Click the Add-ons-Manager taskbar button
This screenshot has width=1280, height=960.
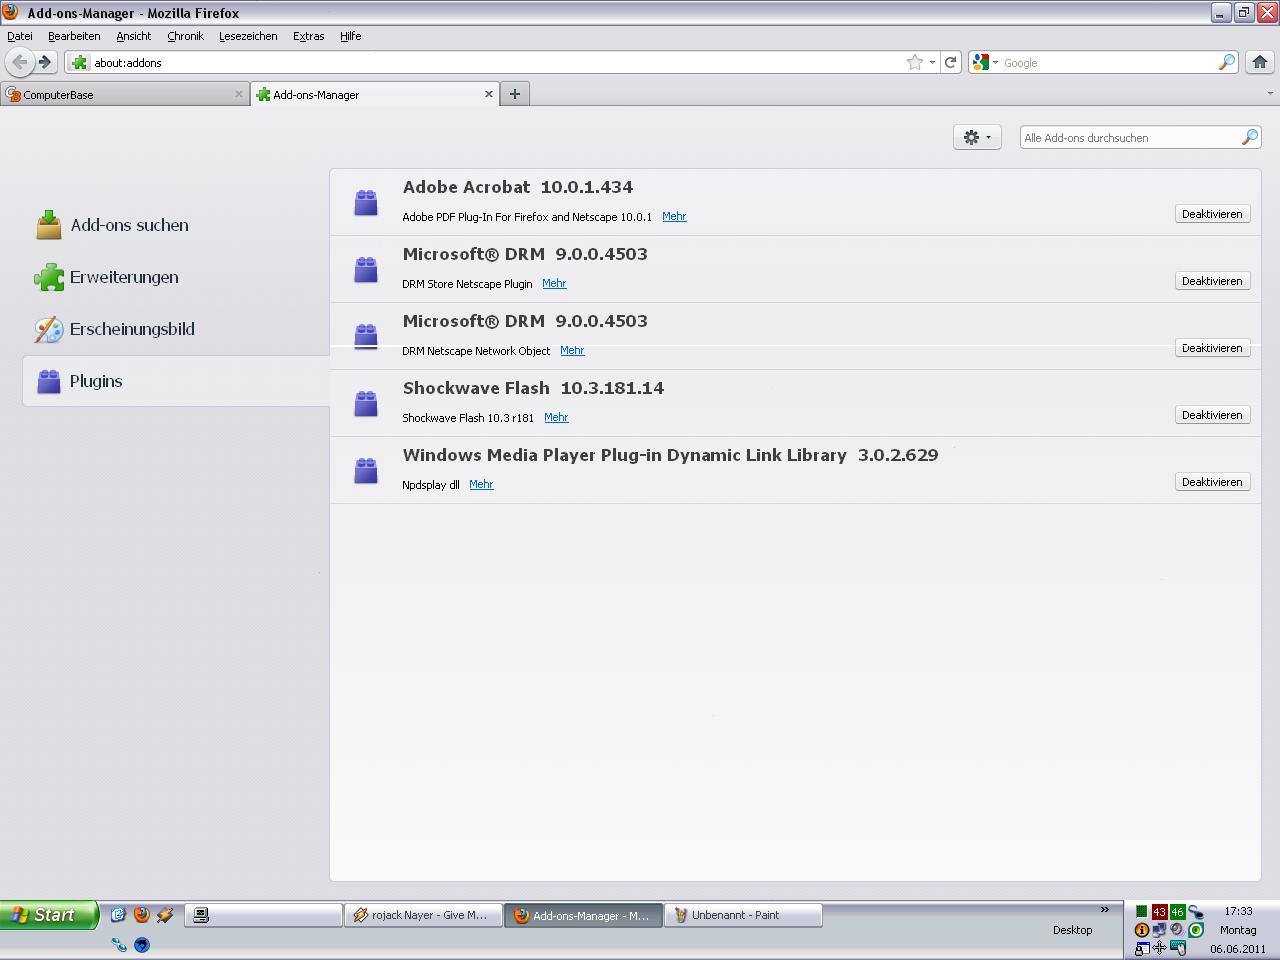[x=583, y=914]
